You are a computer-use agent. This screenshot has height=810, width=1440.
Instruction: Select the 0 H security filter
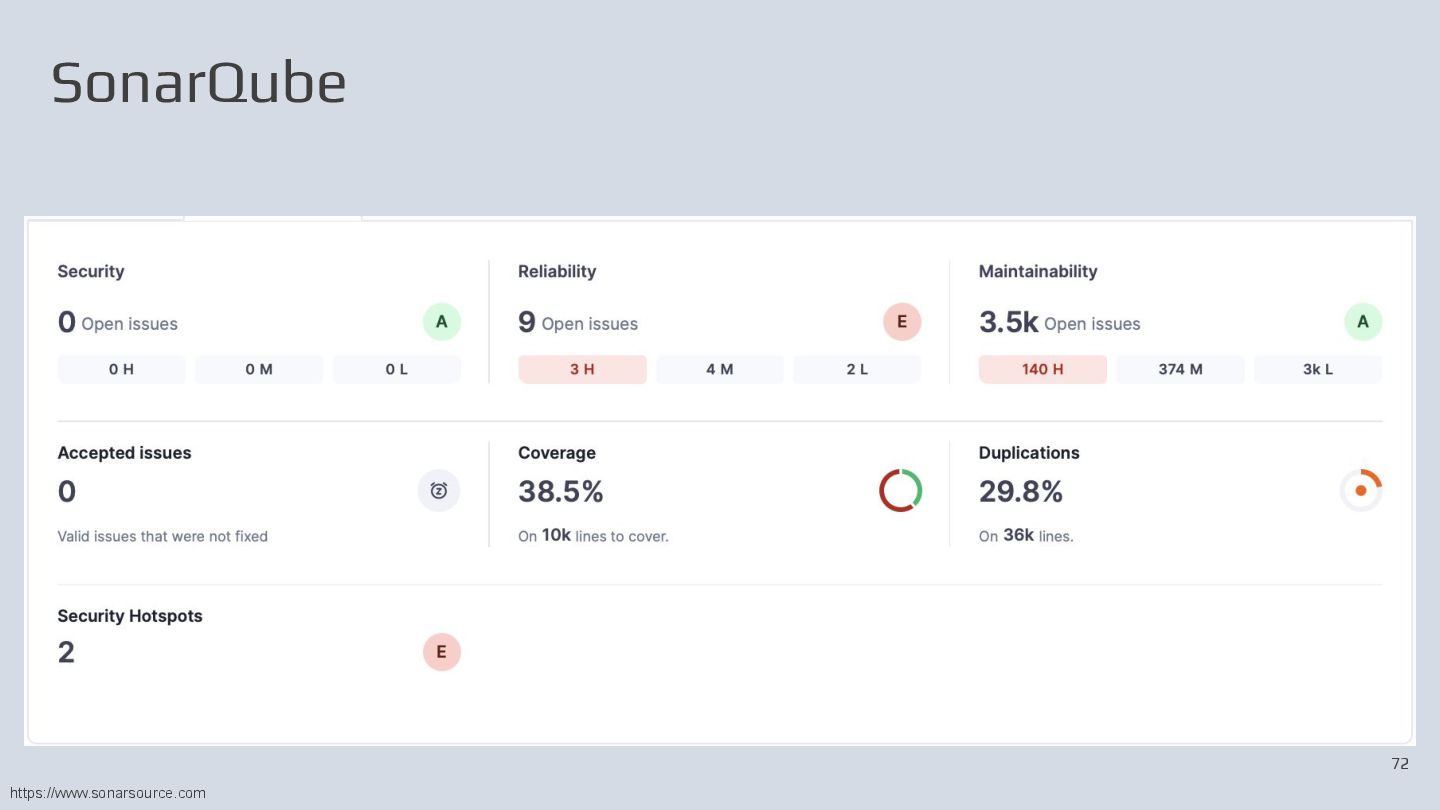tap(121, 369)
